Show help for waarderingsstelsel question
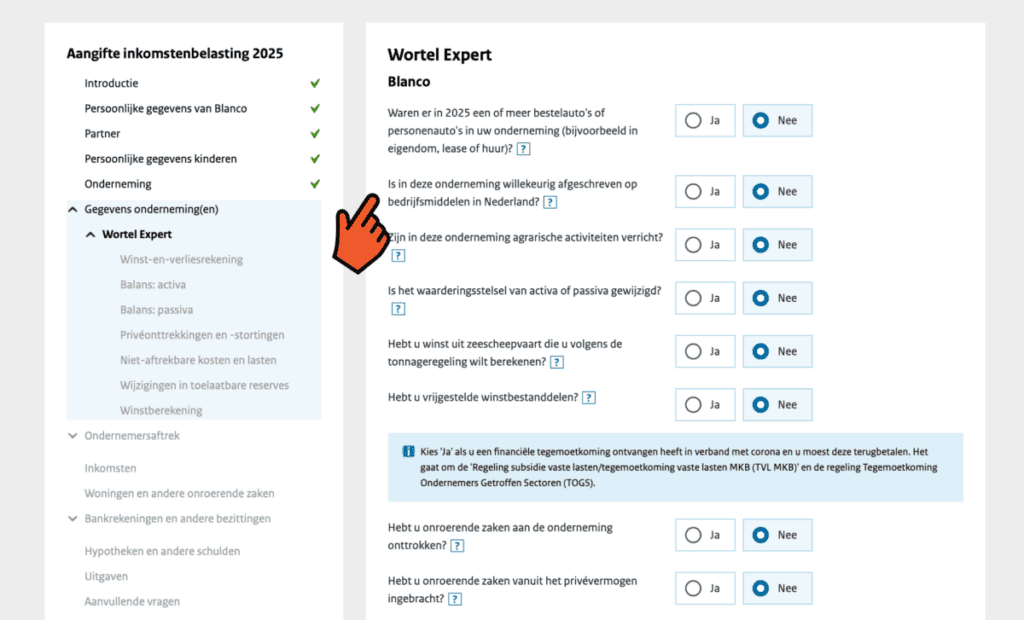This screenshot has height=620, width=1024. 398,309
